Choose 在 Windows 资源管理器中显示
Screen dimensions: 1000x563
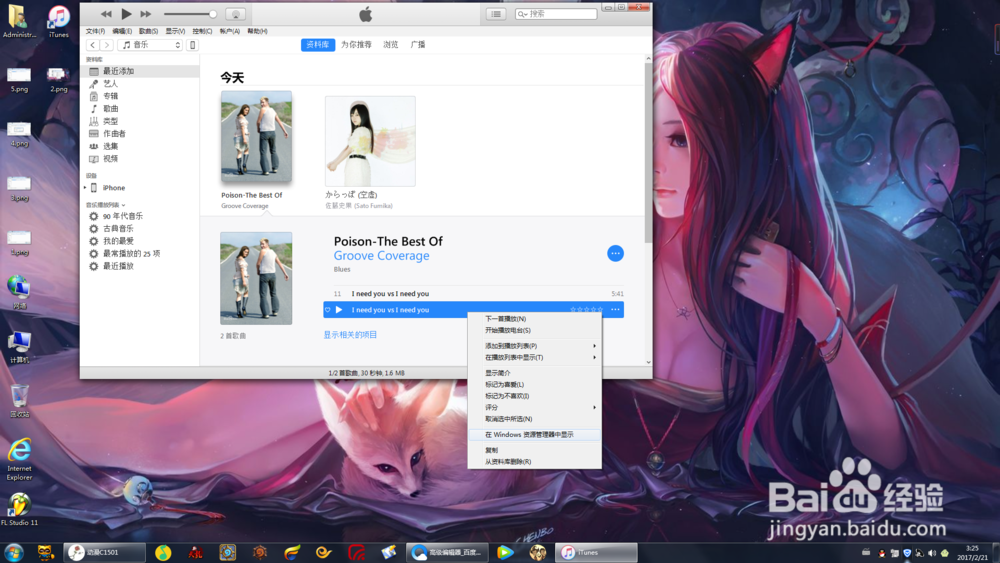[x=534, y=435]
